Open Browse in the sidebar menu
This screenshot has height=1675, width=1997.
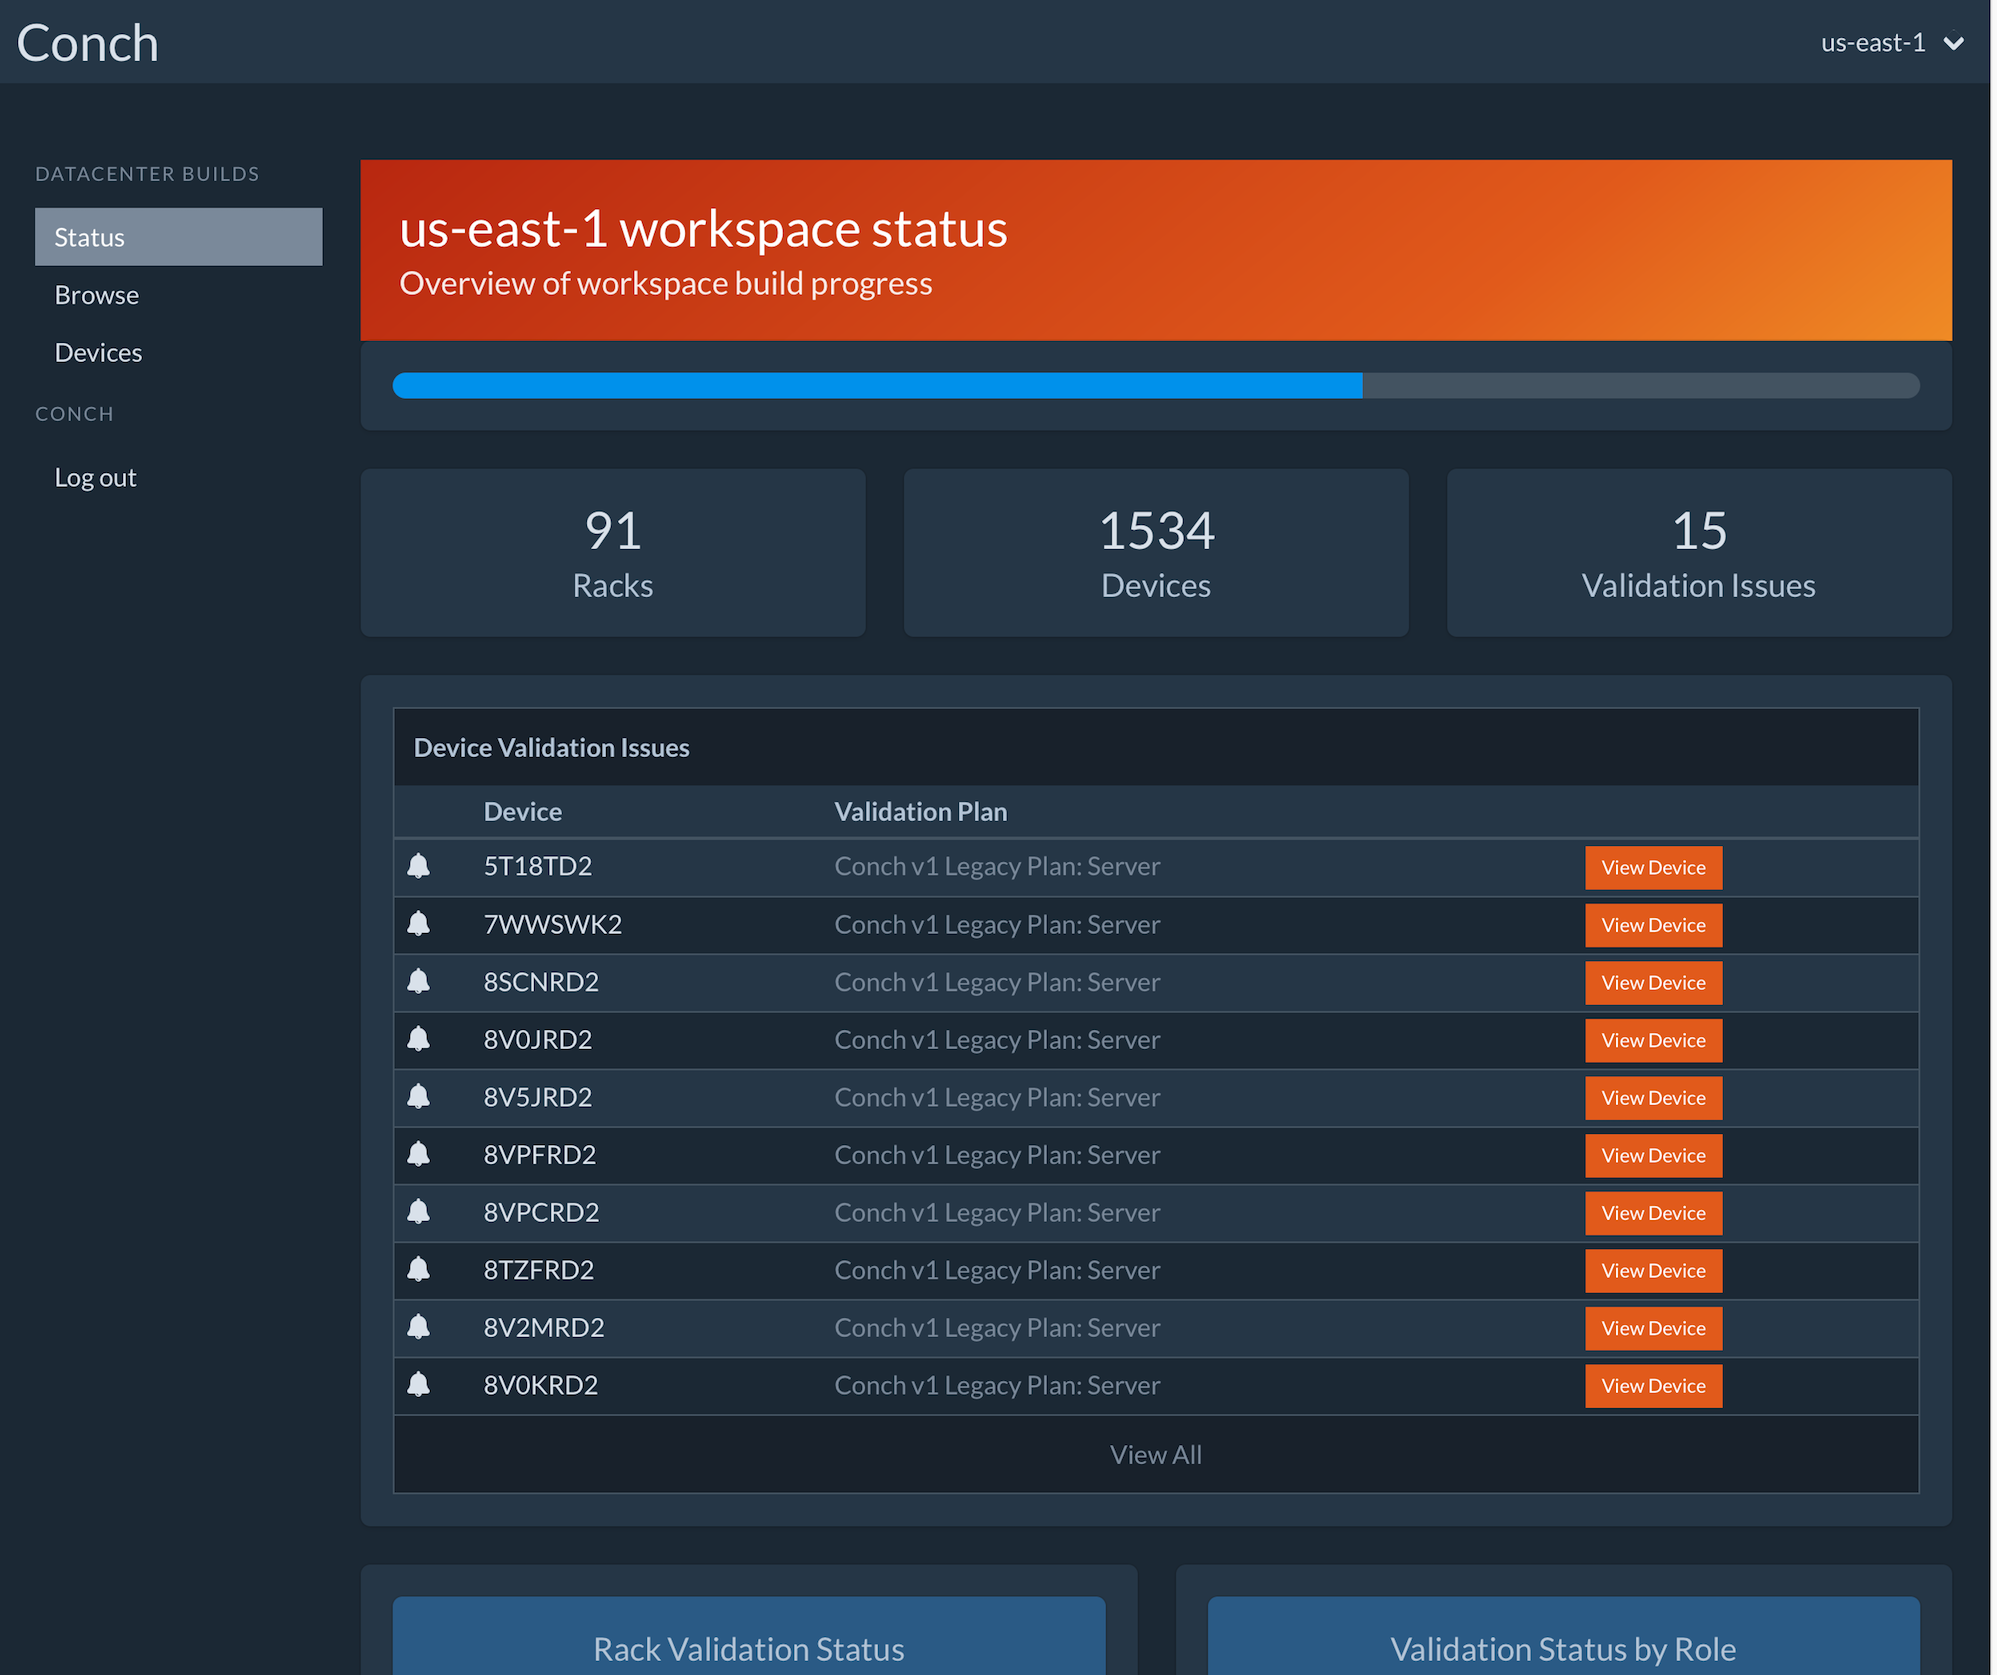[x=97, y=295]
